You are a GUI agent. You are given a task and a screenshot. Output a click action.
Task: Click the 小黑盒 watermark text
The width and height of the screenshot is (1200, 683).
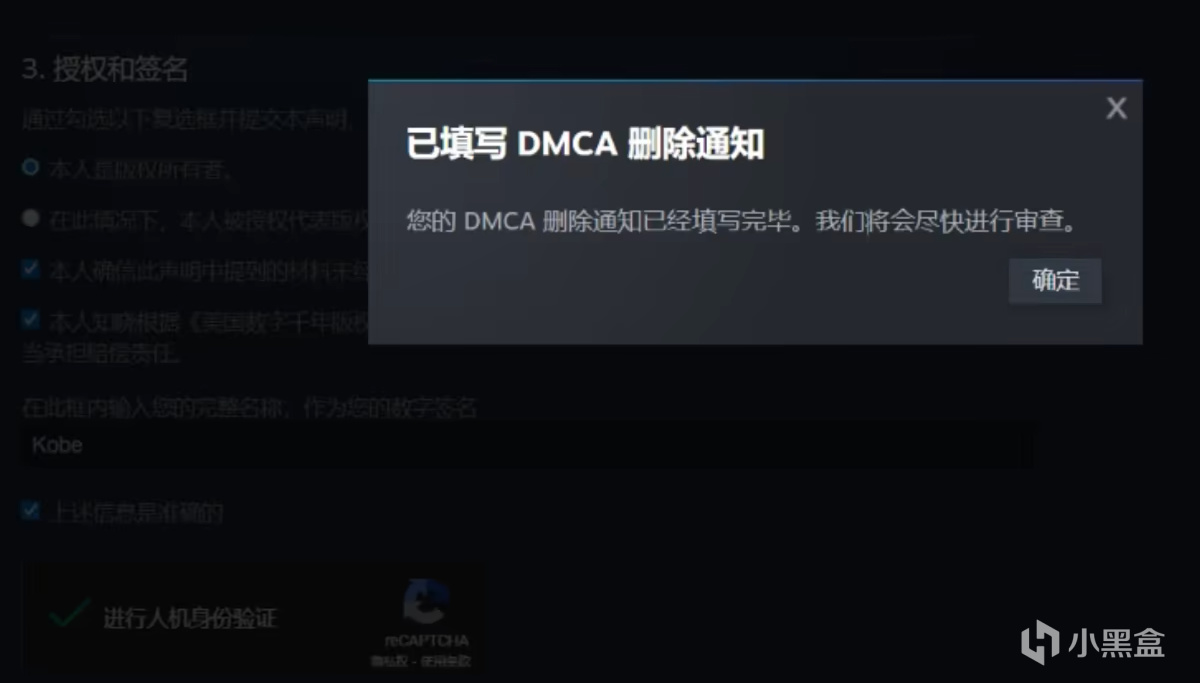tap(1119, 641)
